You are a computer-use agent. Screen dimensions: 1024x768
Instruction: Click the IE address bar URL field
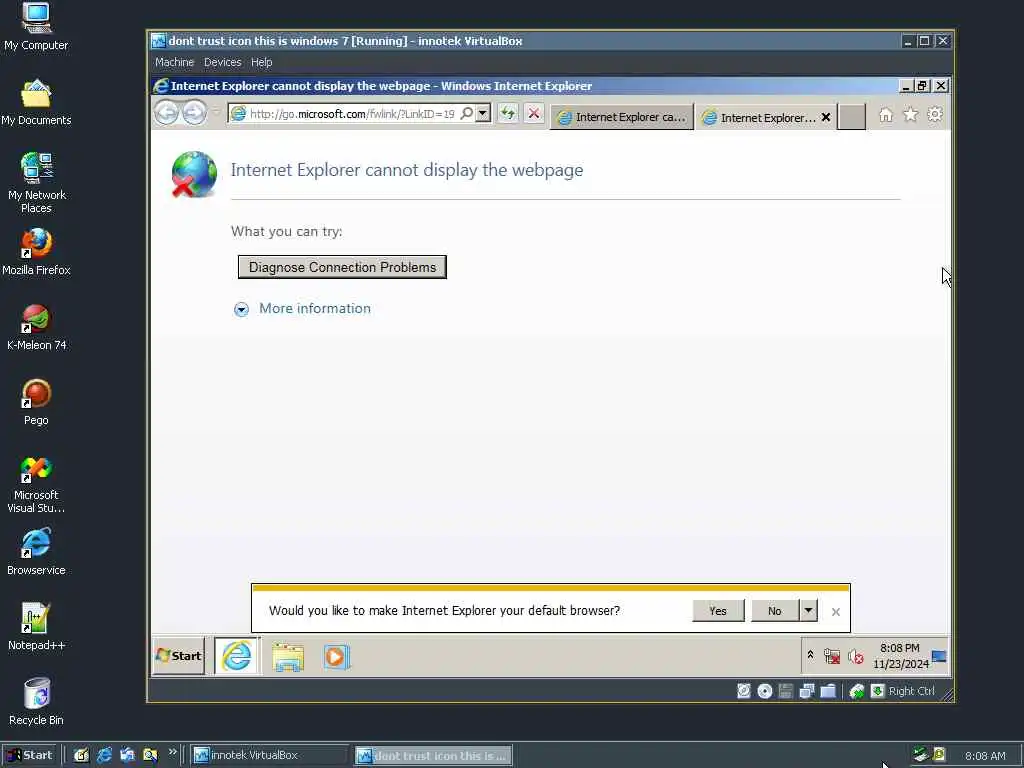pos(352,114)
